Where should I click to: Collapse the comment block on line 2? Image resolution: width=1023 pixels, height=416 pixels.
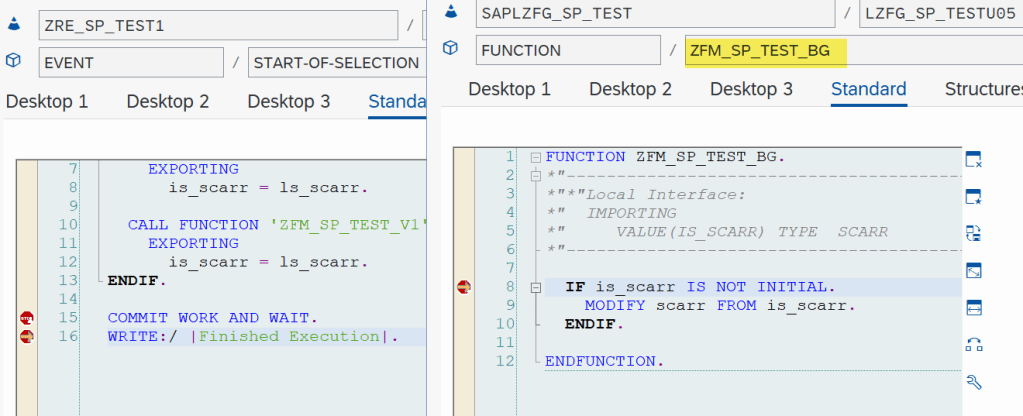(536, 175)
